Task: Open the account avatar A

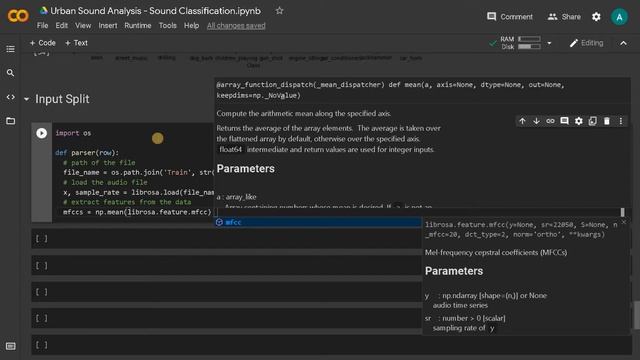Action: point(619,17)
